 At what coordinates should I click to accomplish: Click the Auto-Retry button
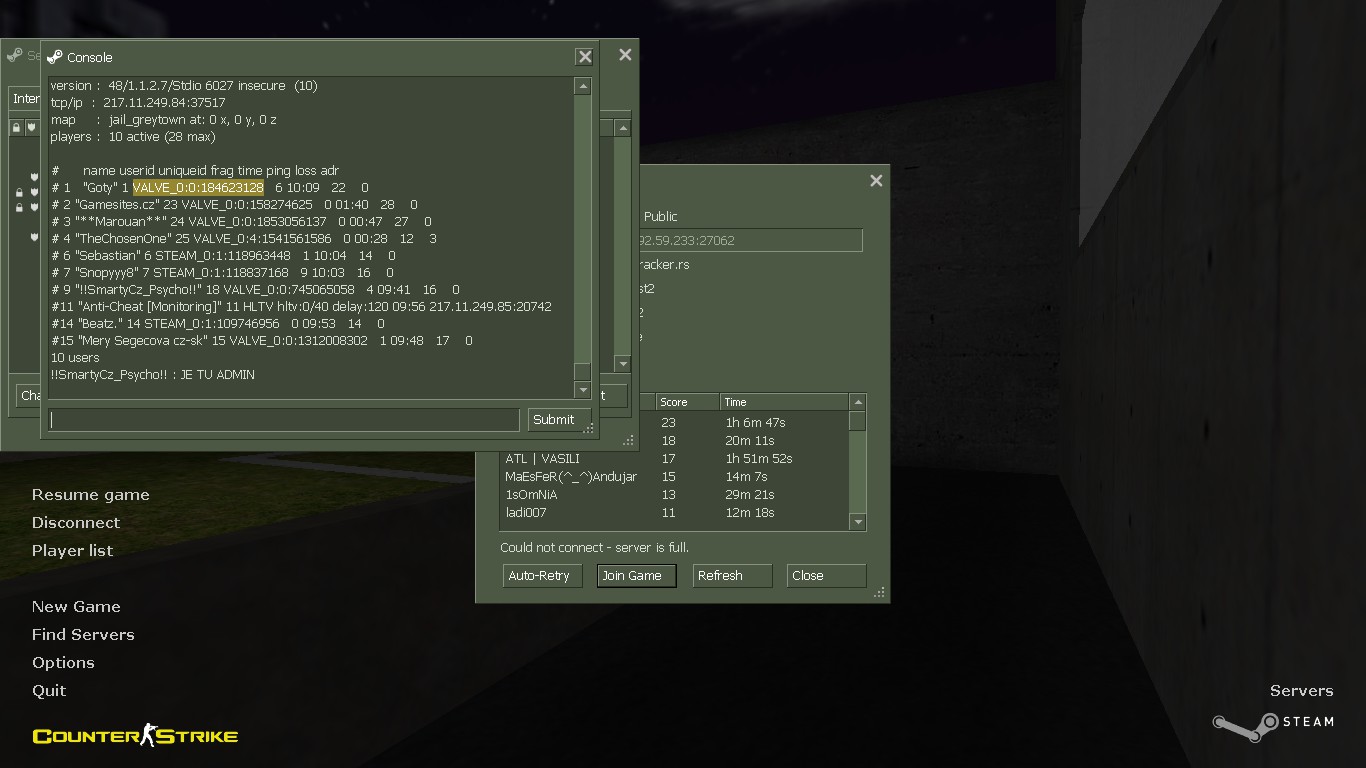542,576
